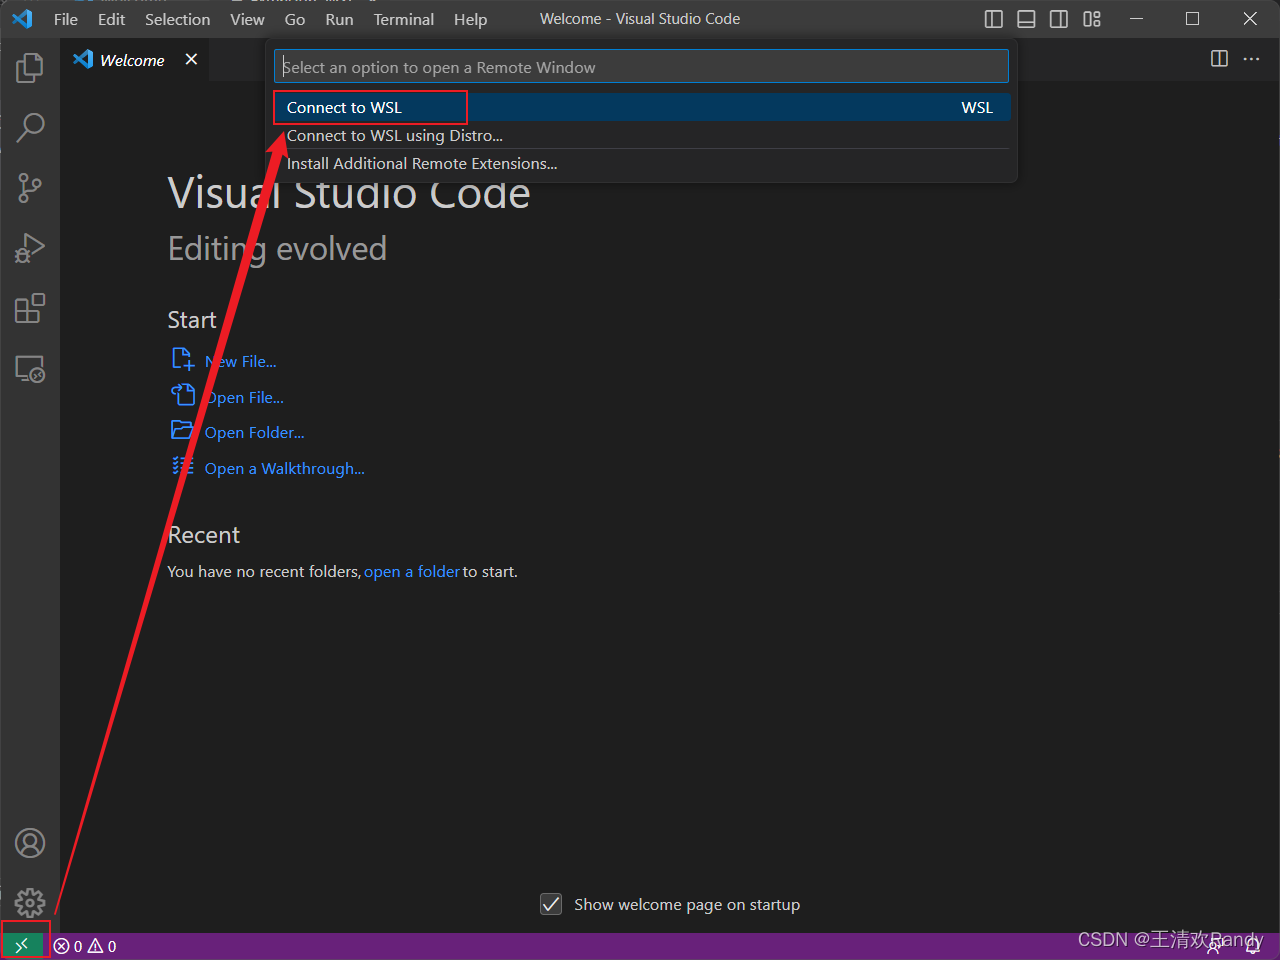Viewport: 1280px width, 960px height.
Task: Open the View menu
Action: tap(247, 19)
